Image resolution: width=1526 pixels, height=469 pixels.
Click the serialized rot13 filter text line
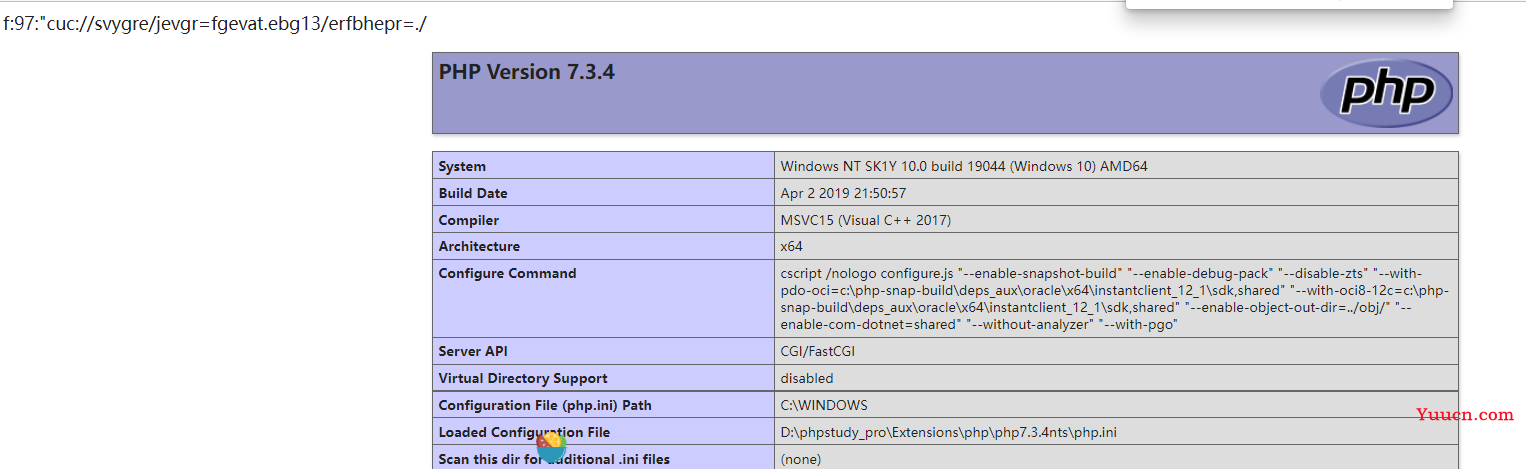(215, 23)
